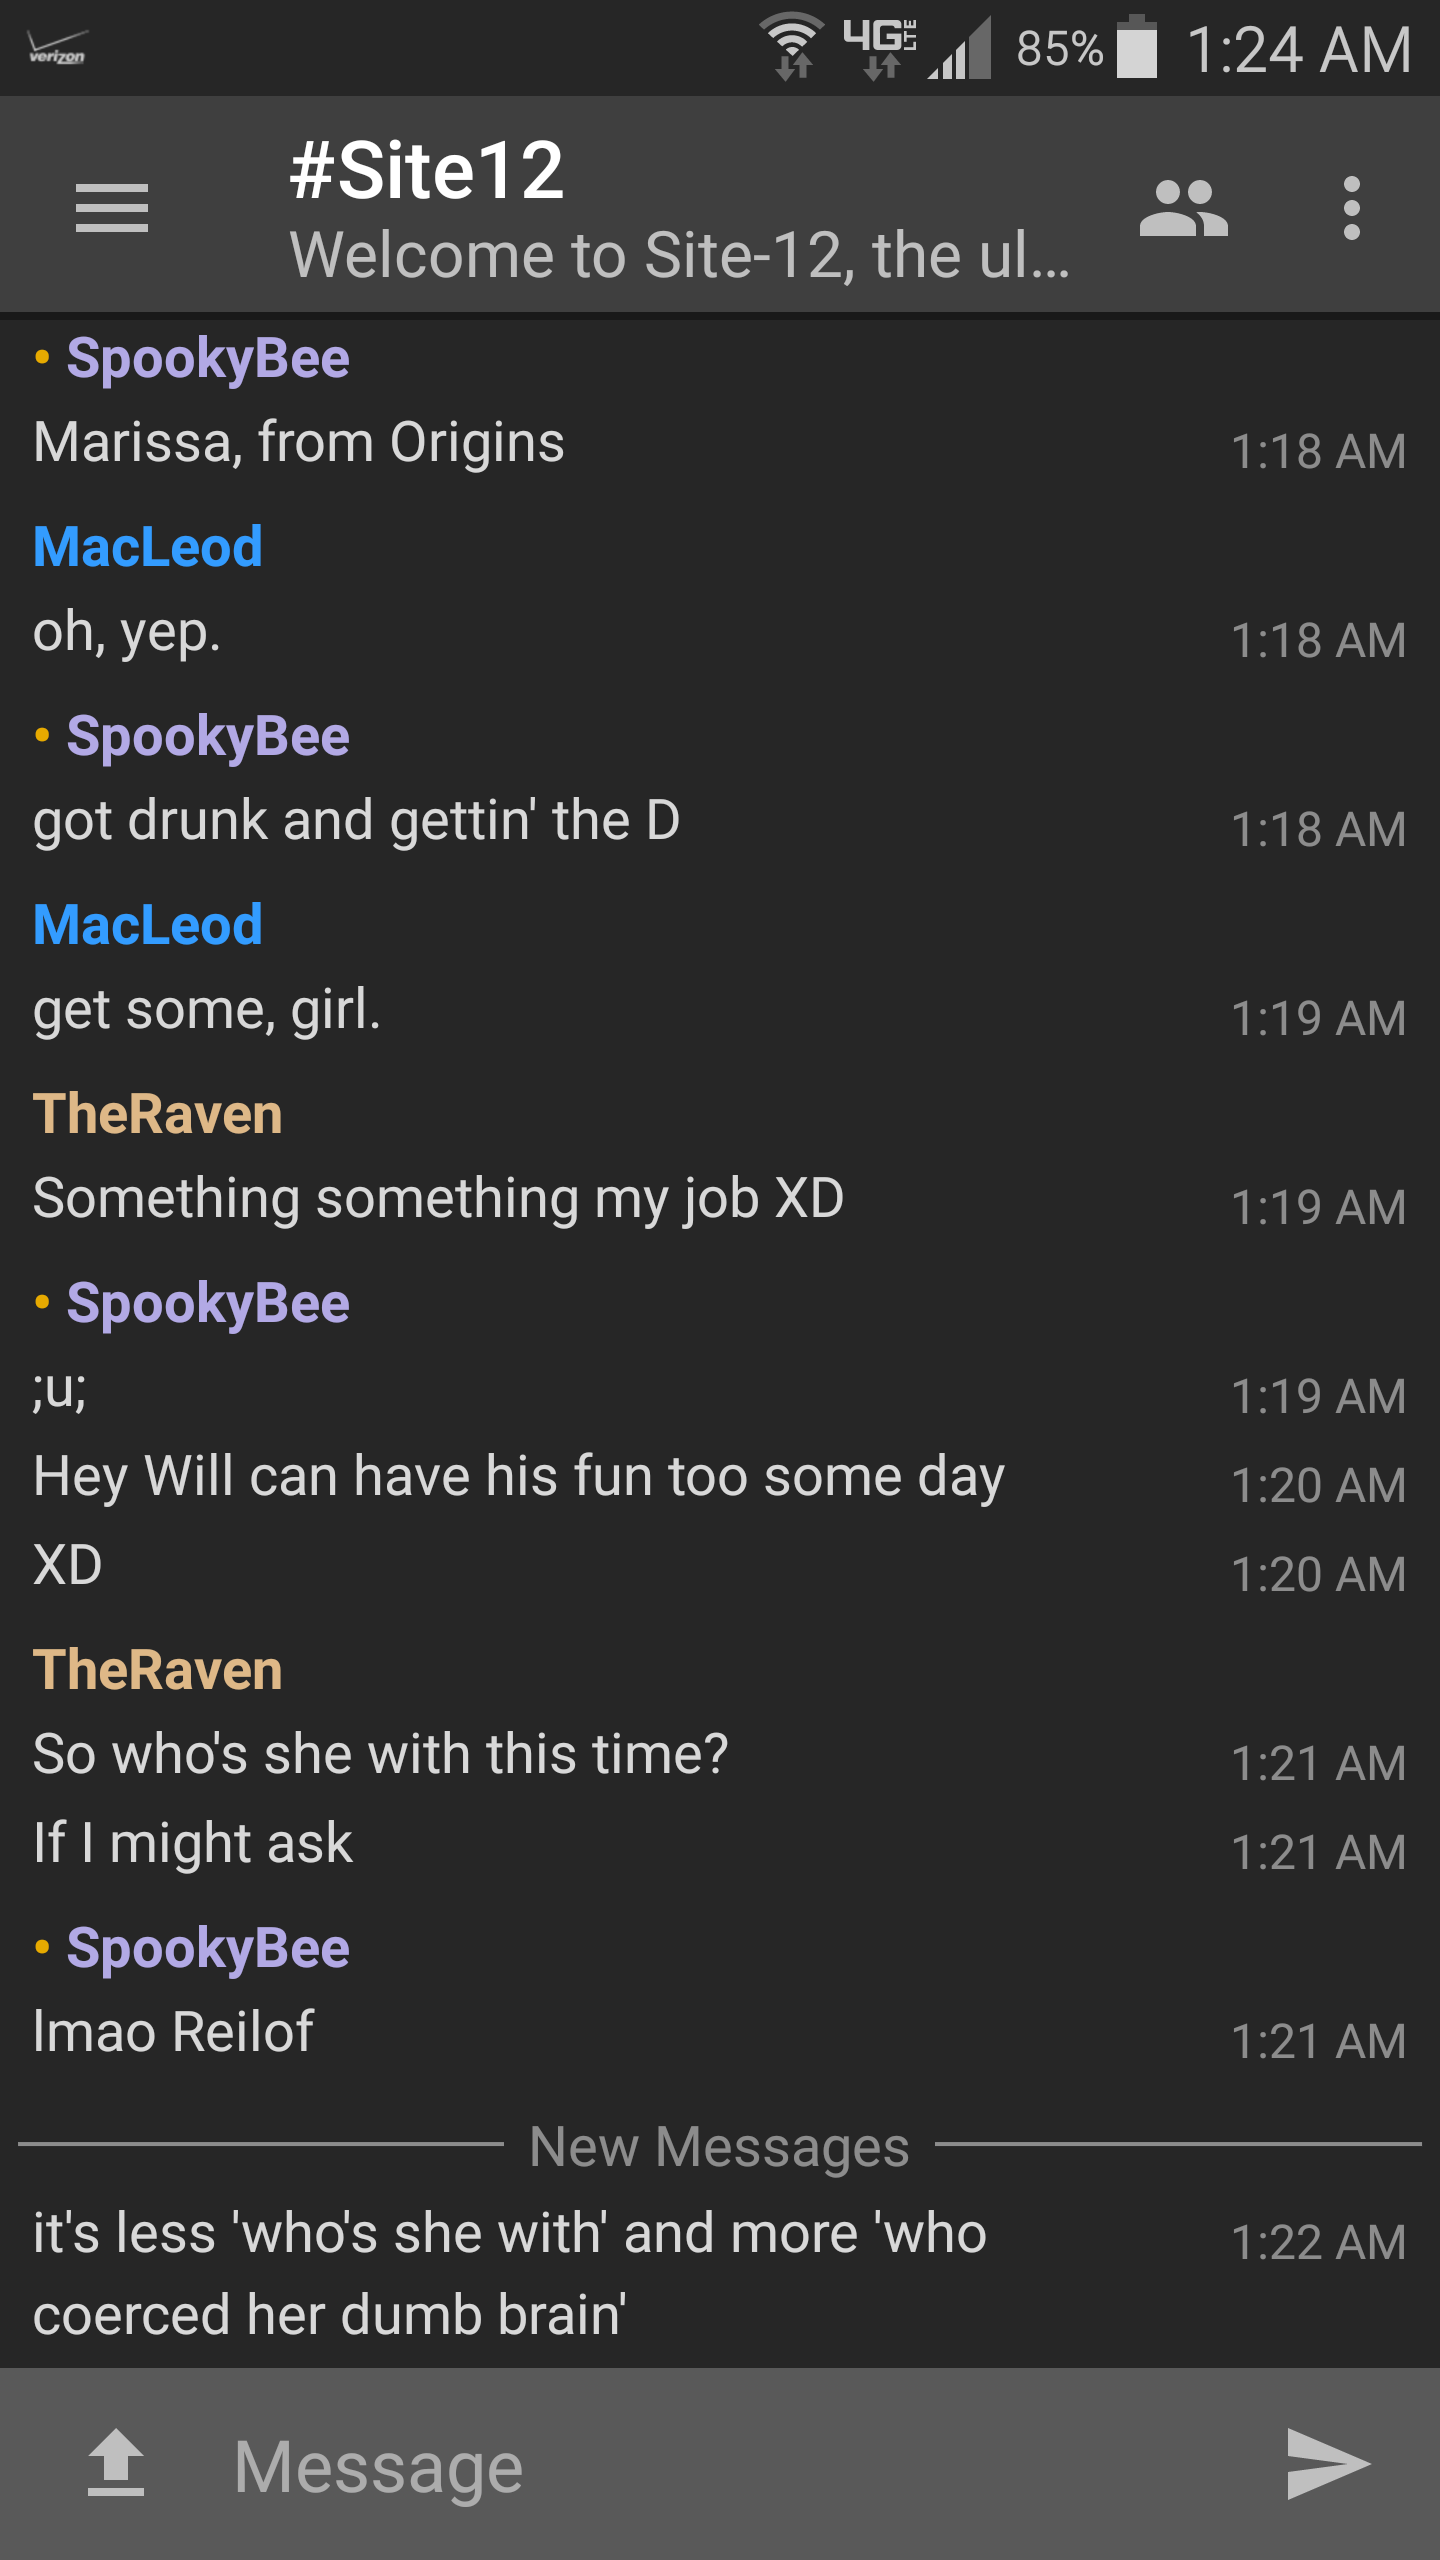Tap the 4G LTE signal icon
This screenshot has width=1440, height=2560.
coord(880,46)
